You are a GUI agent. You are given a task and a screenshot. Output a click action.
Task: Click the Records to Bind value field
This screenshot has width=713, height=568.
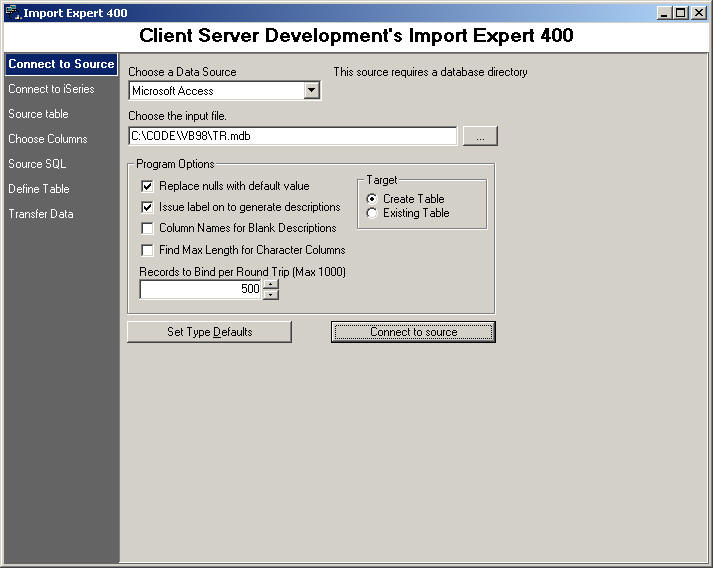pos(201,289)
